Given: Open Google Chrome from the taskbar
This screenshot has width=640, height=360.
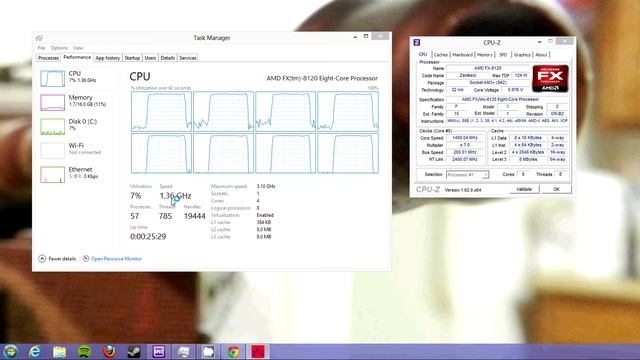Looking at the screenshot, I should tap(233, 351).
